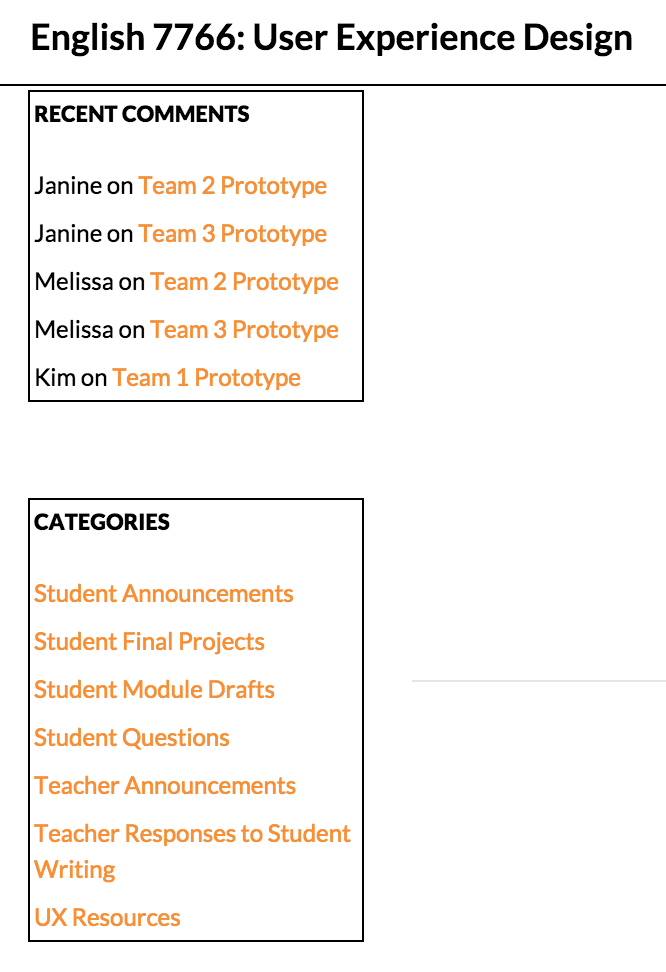Open the Student Final Projects category
This screenshot has height=972, width=666.
pyautogui.click(x=149, y=641)
